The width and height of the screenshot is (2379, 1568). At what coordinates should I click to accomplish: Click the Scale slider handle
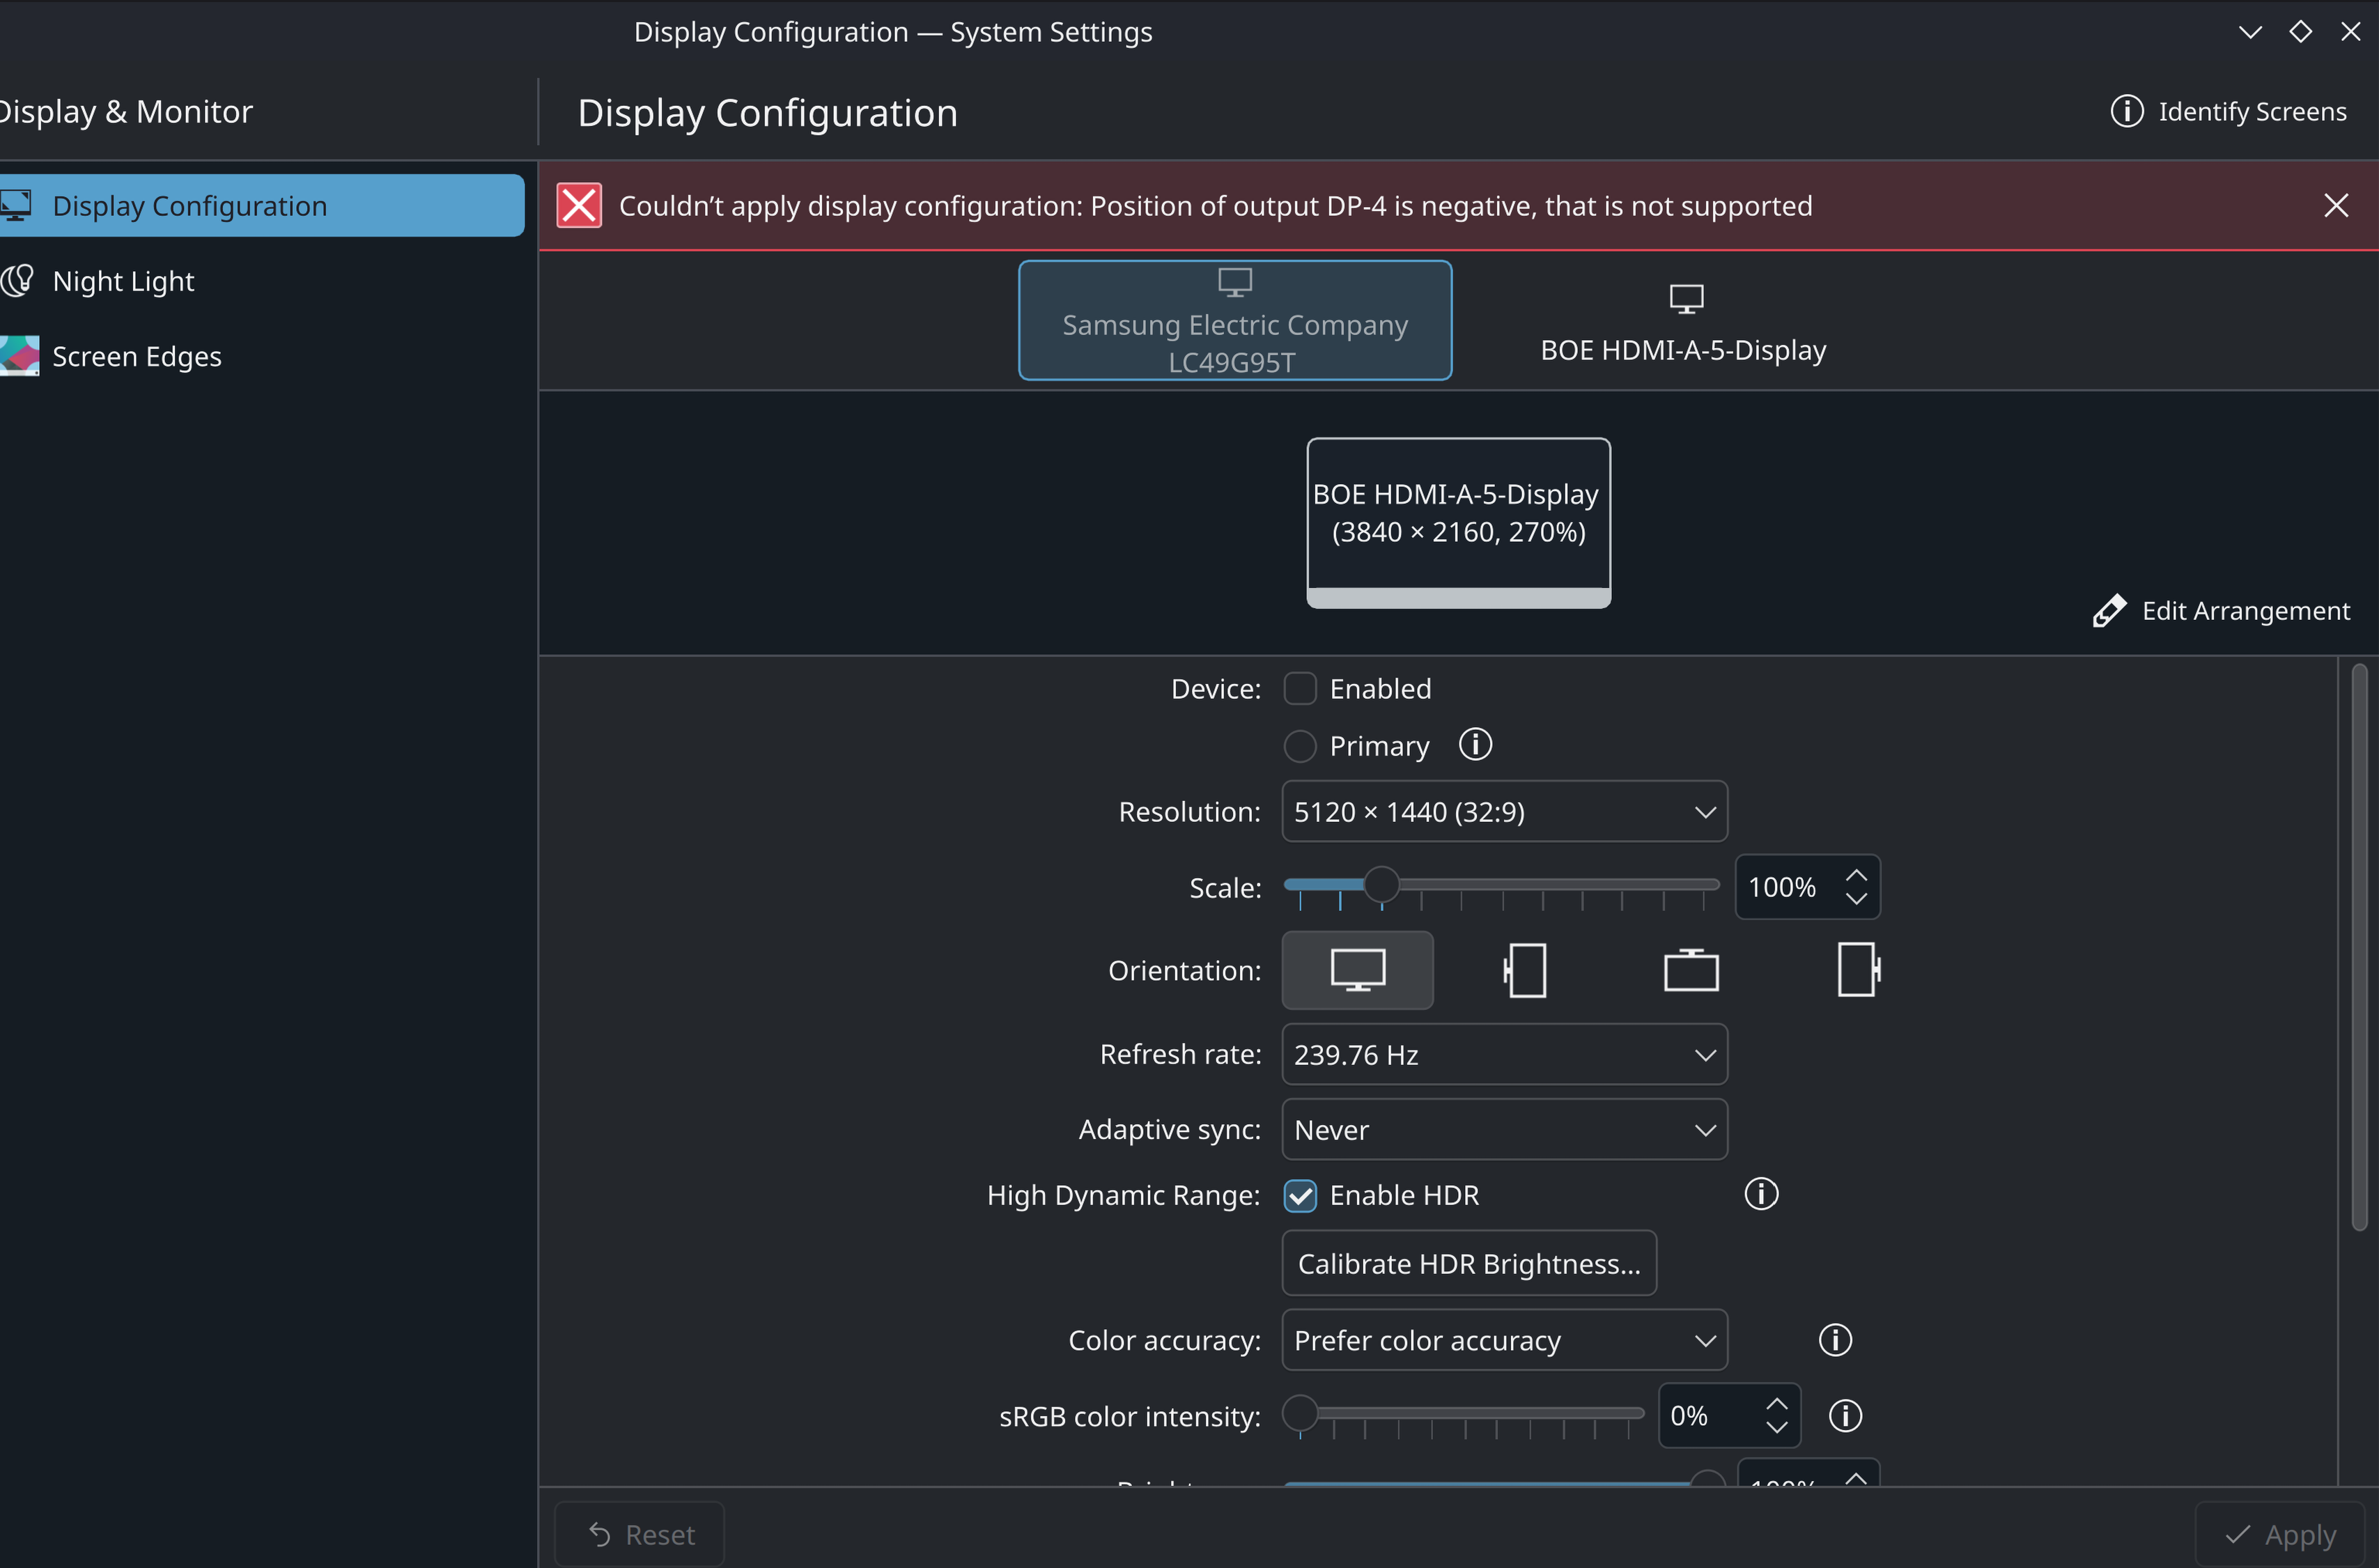(1381, 885)
